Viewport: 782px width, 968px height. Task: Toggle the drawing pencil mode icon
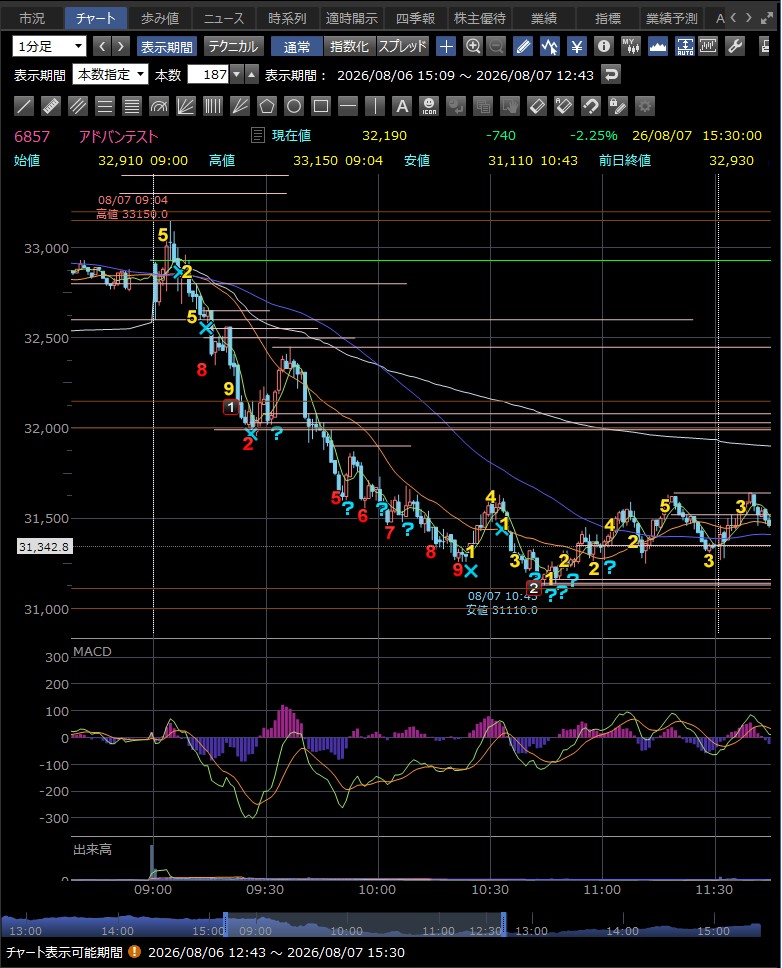(523, 46)
